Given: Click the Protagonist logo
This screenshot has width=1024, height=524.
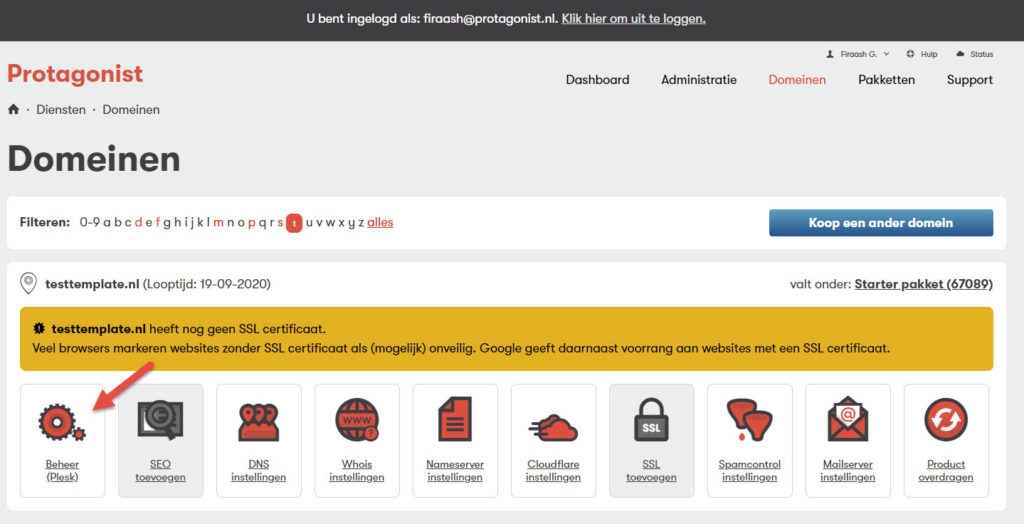Looking at the screenshot, I should pyautogui.click(x=75, y=74).
